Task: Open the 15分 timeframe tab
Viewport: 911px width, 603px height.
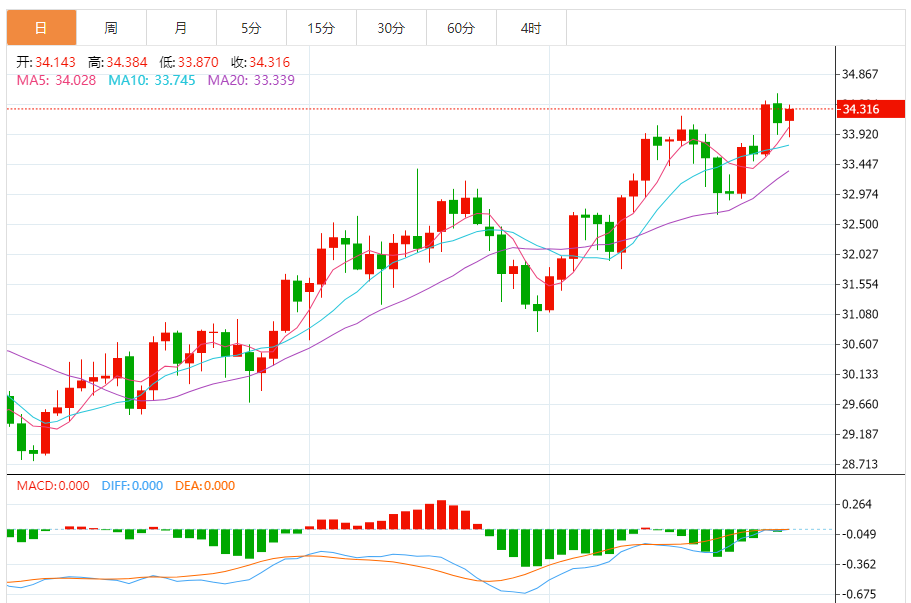Action: [321, 27]
